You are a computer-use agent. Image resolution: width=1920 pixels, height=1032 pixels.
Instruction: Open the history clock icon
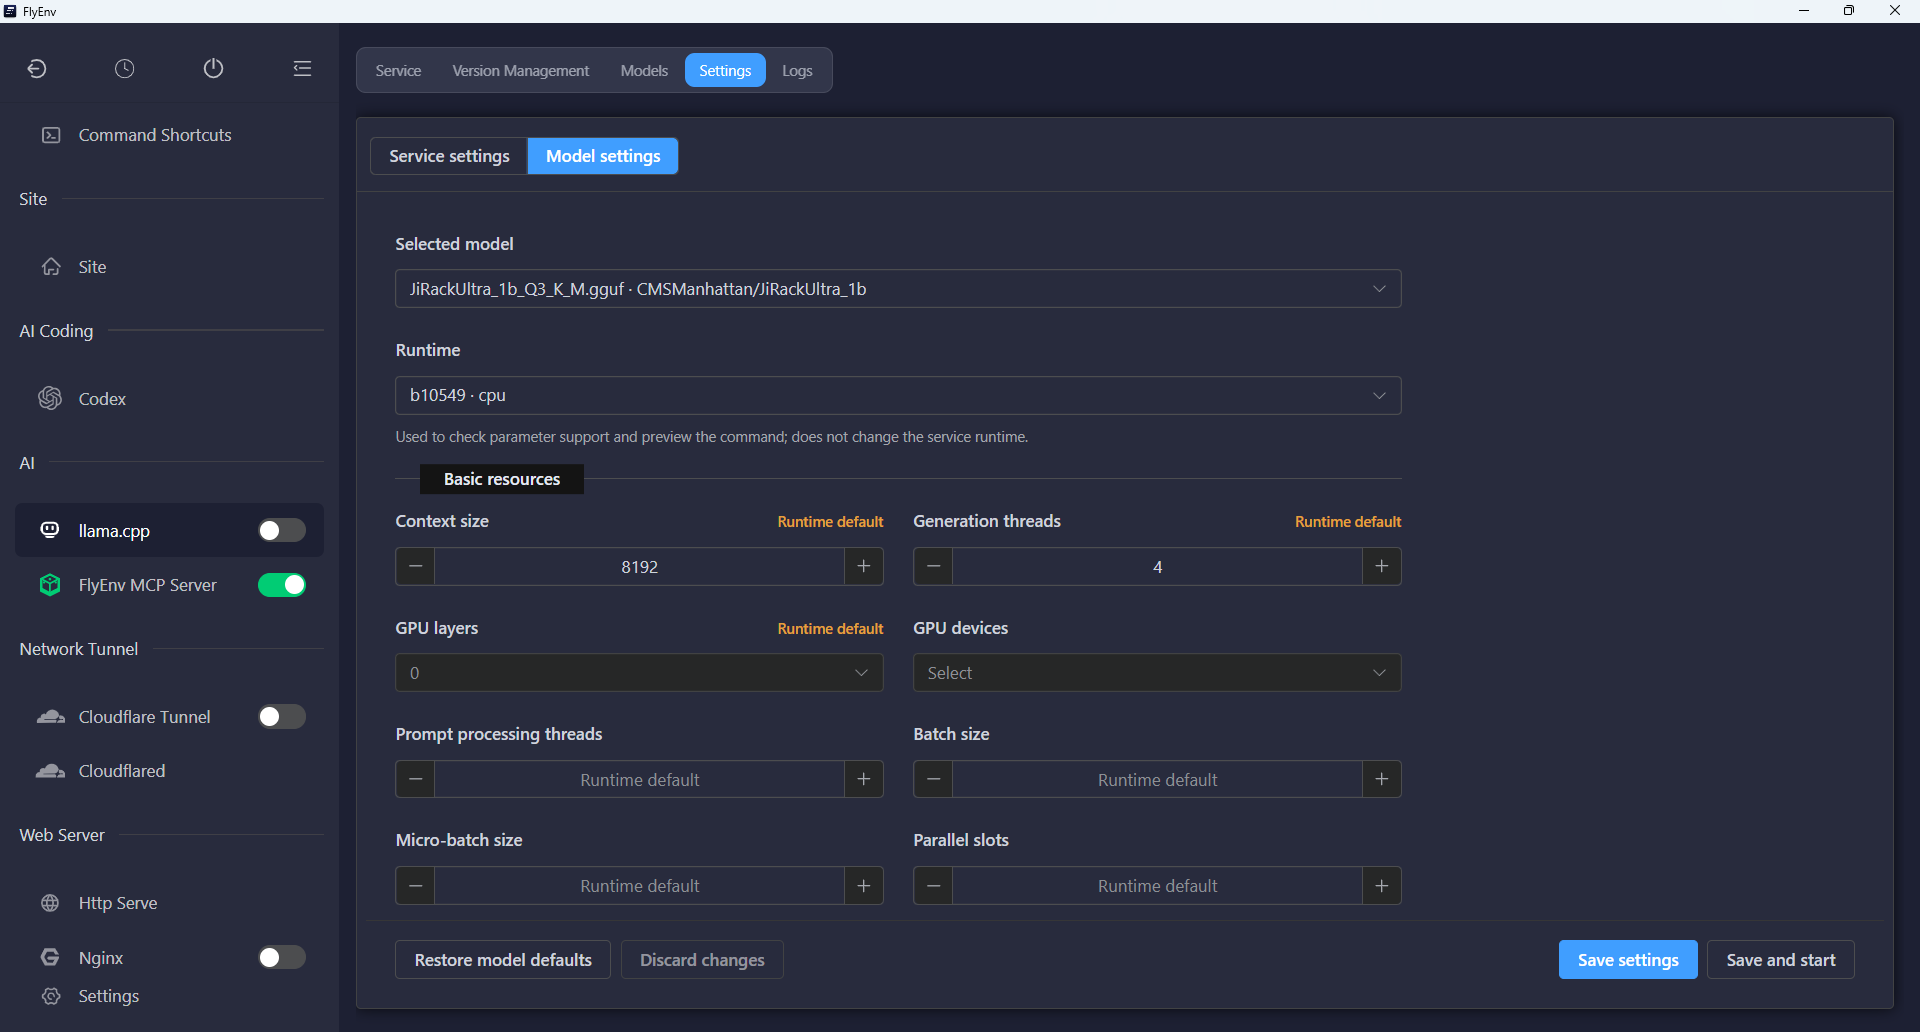(125, 69)
